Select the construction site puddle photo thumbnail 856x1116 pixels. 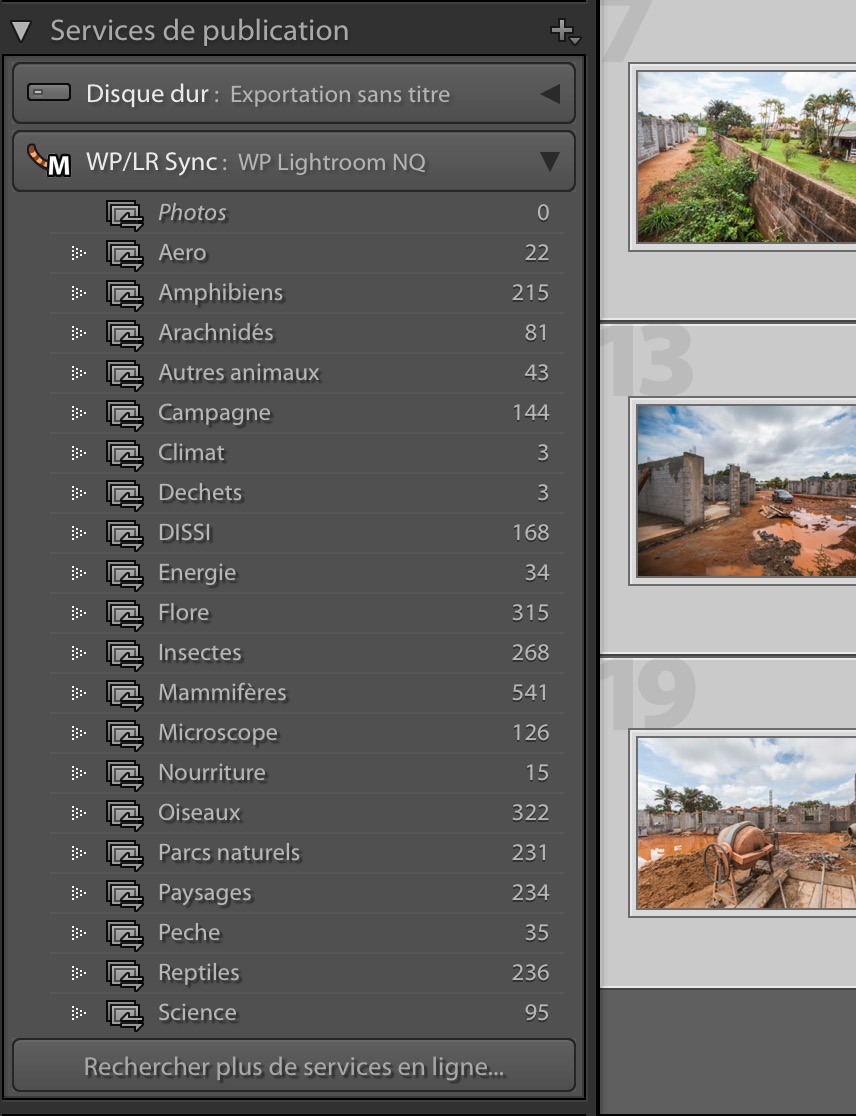[746, 491]
